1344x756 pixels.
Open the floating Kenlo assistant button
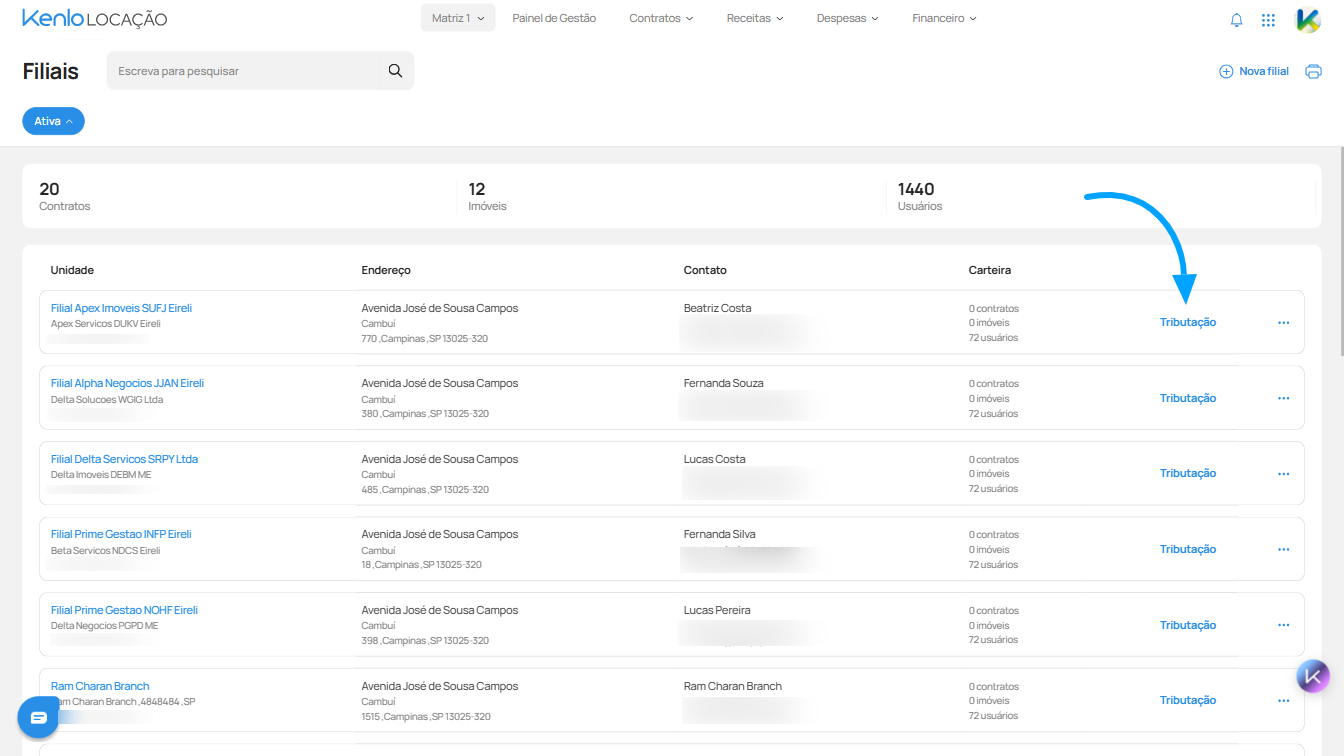[x=1314, y=676]
